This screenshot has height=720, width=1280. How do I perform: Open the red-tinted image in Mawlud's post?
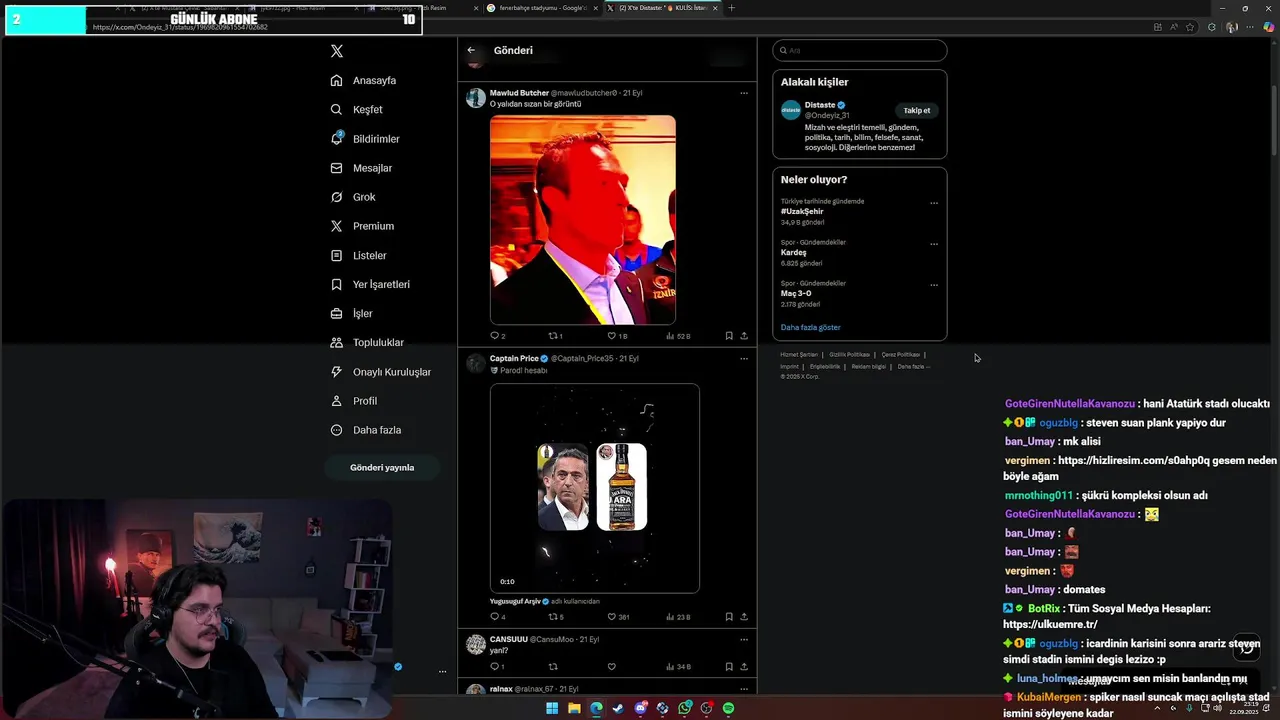pyautogui.click(x=583, y=220)
